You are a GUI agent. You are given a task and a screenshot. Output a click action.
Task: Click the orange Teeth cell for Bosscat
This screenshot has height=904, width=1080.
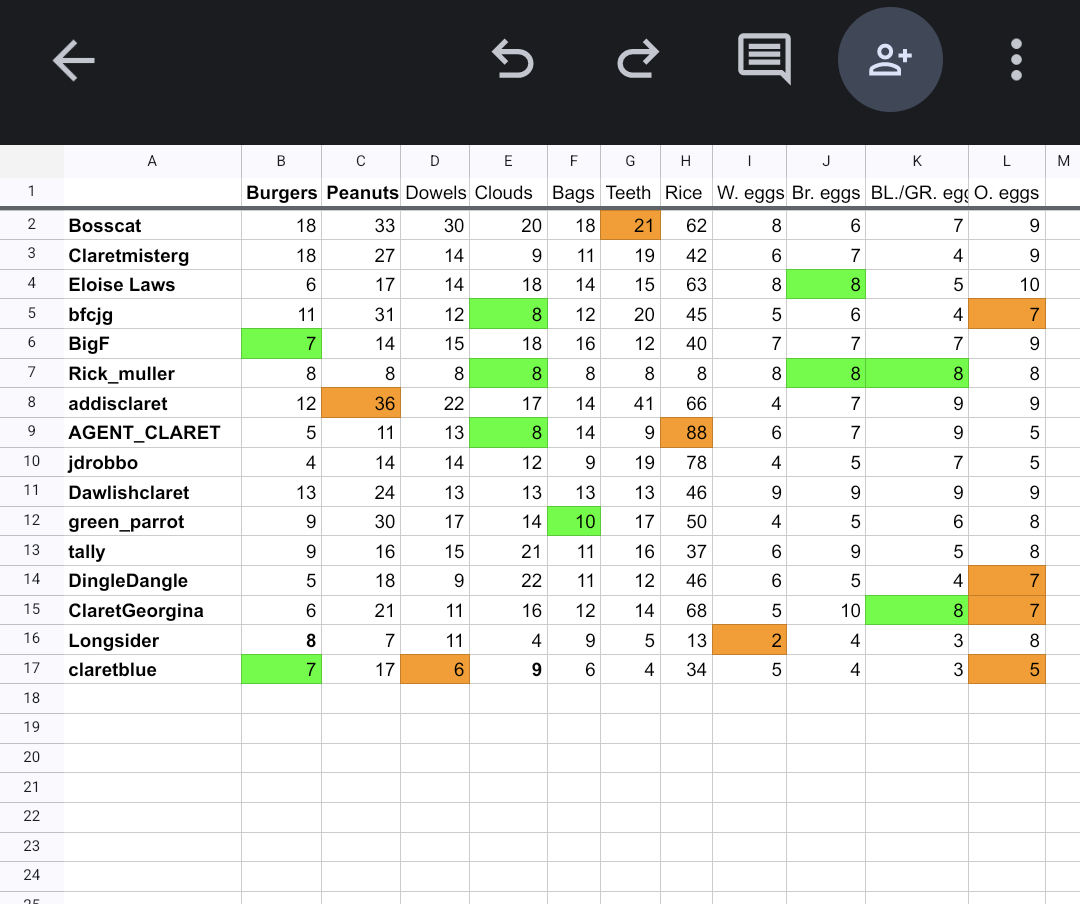tap(630, 226)
